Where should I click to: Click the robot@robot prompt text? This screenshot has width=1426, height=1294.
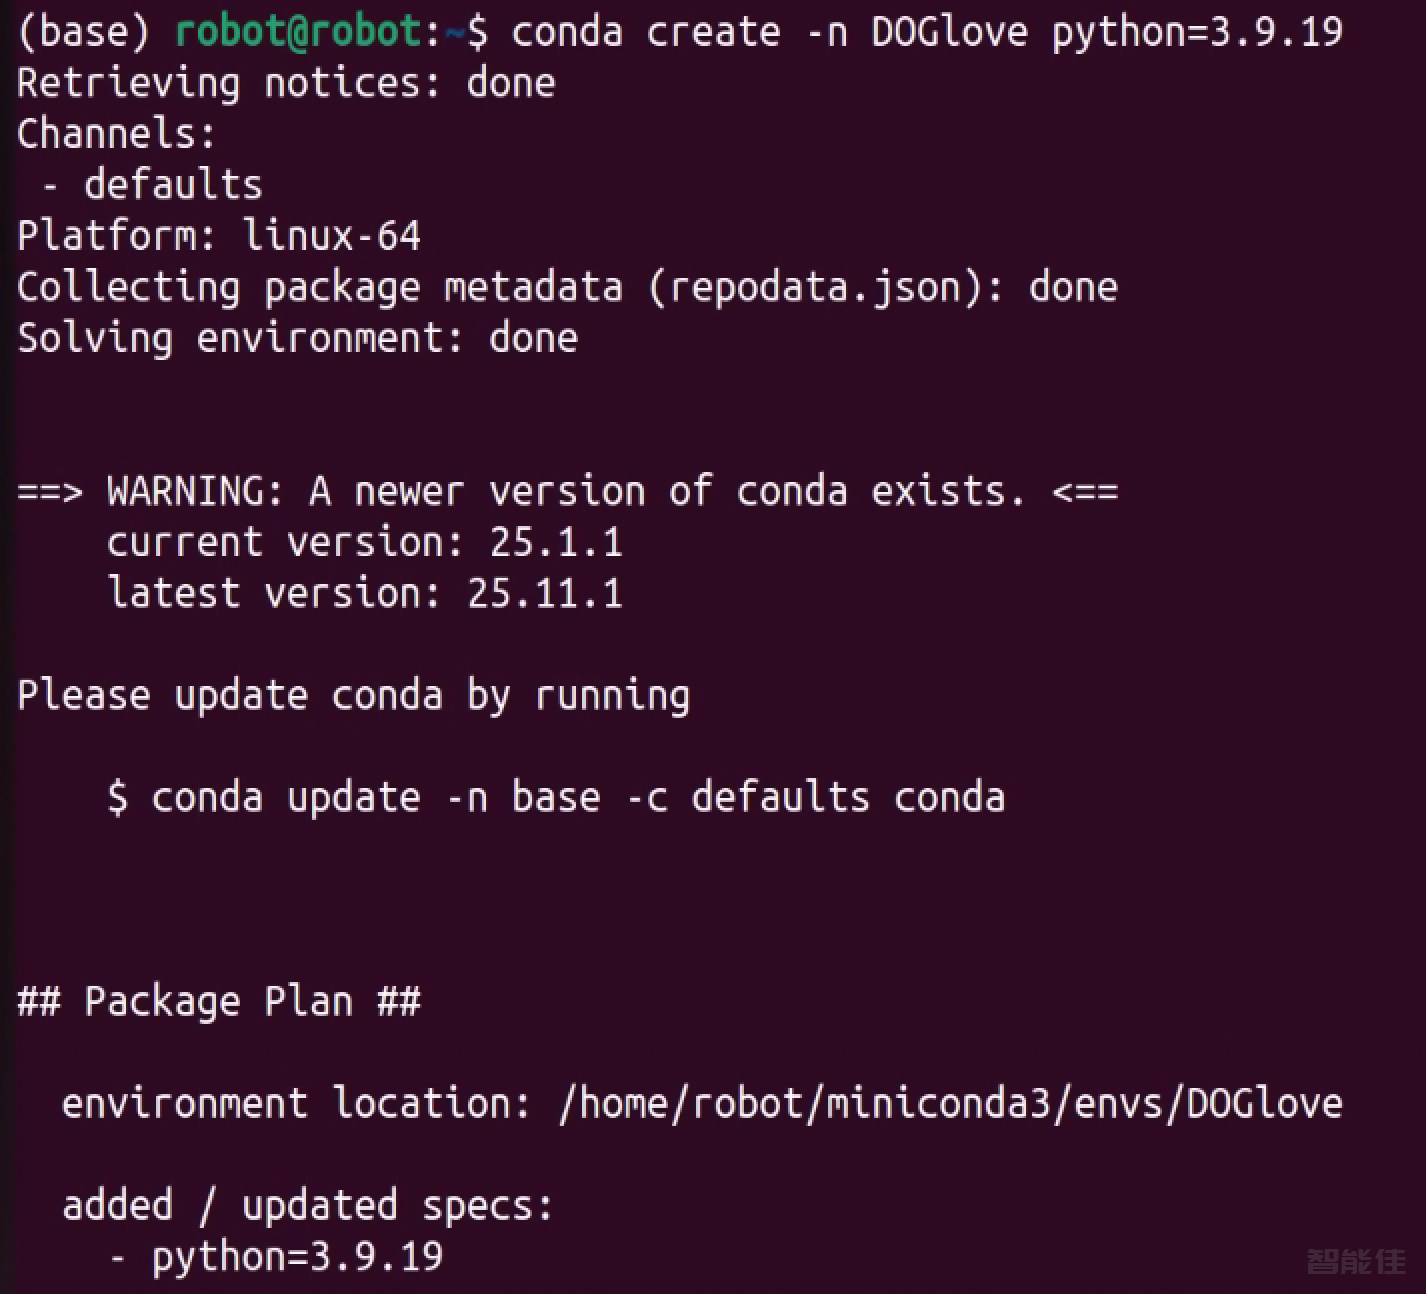coord(298,32)
